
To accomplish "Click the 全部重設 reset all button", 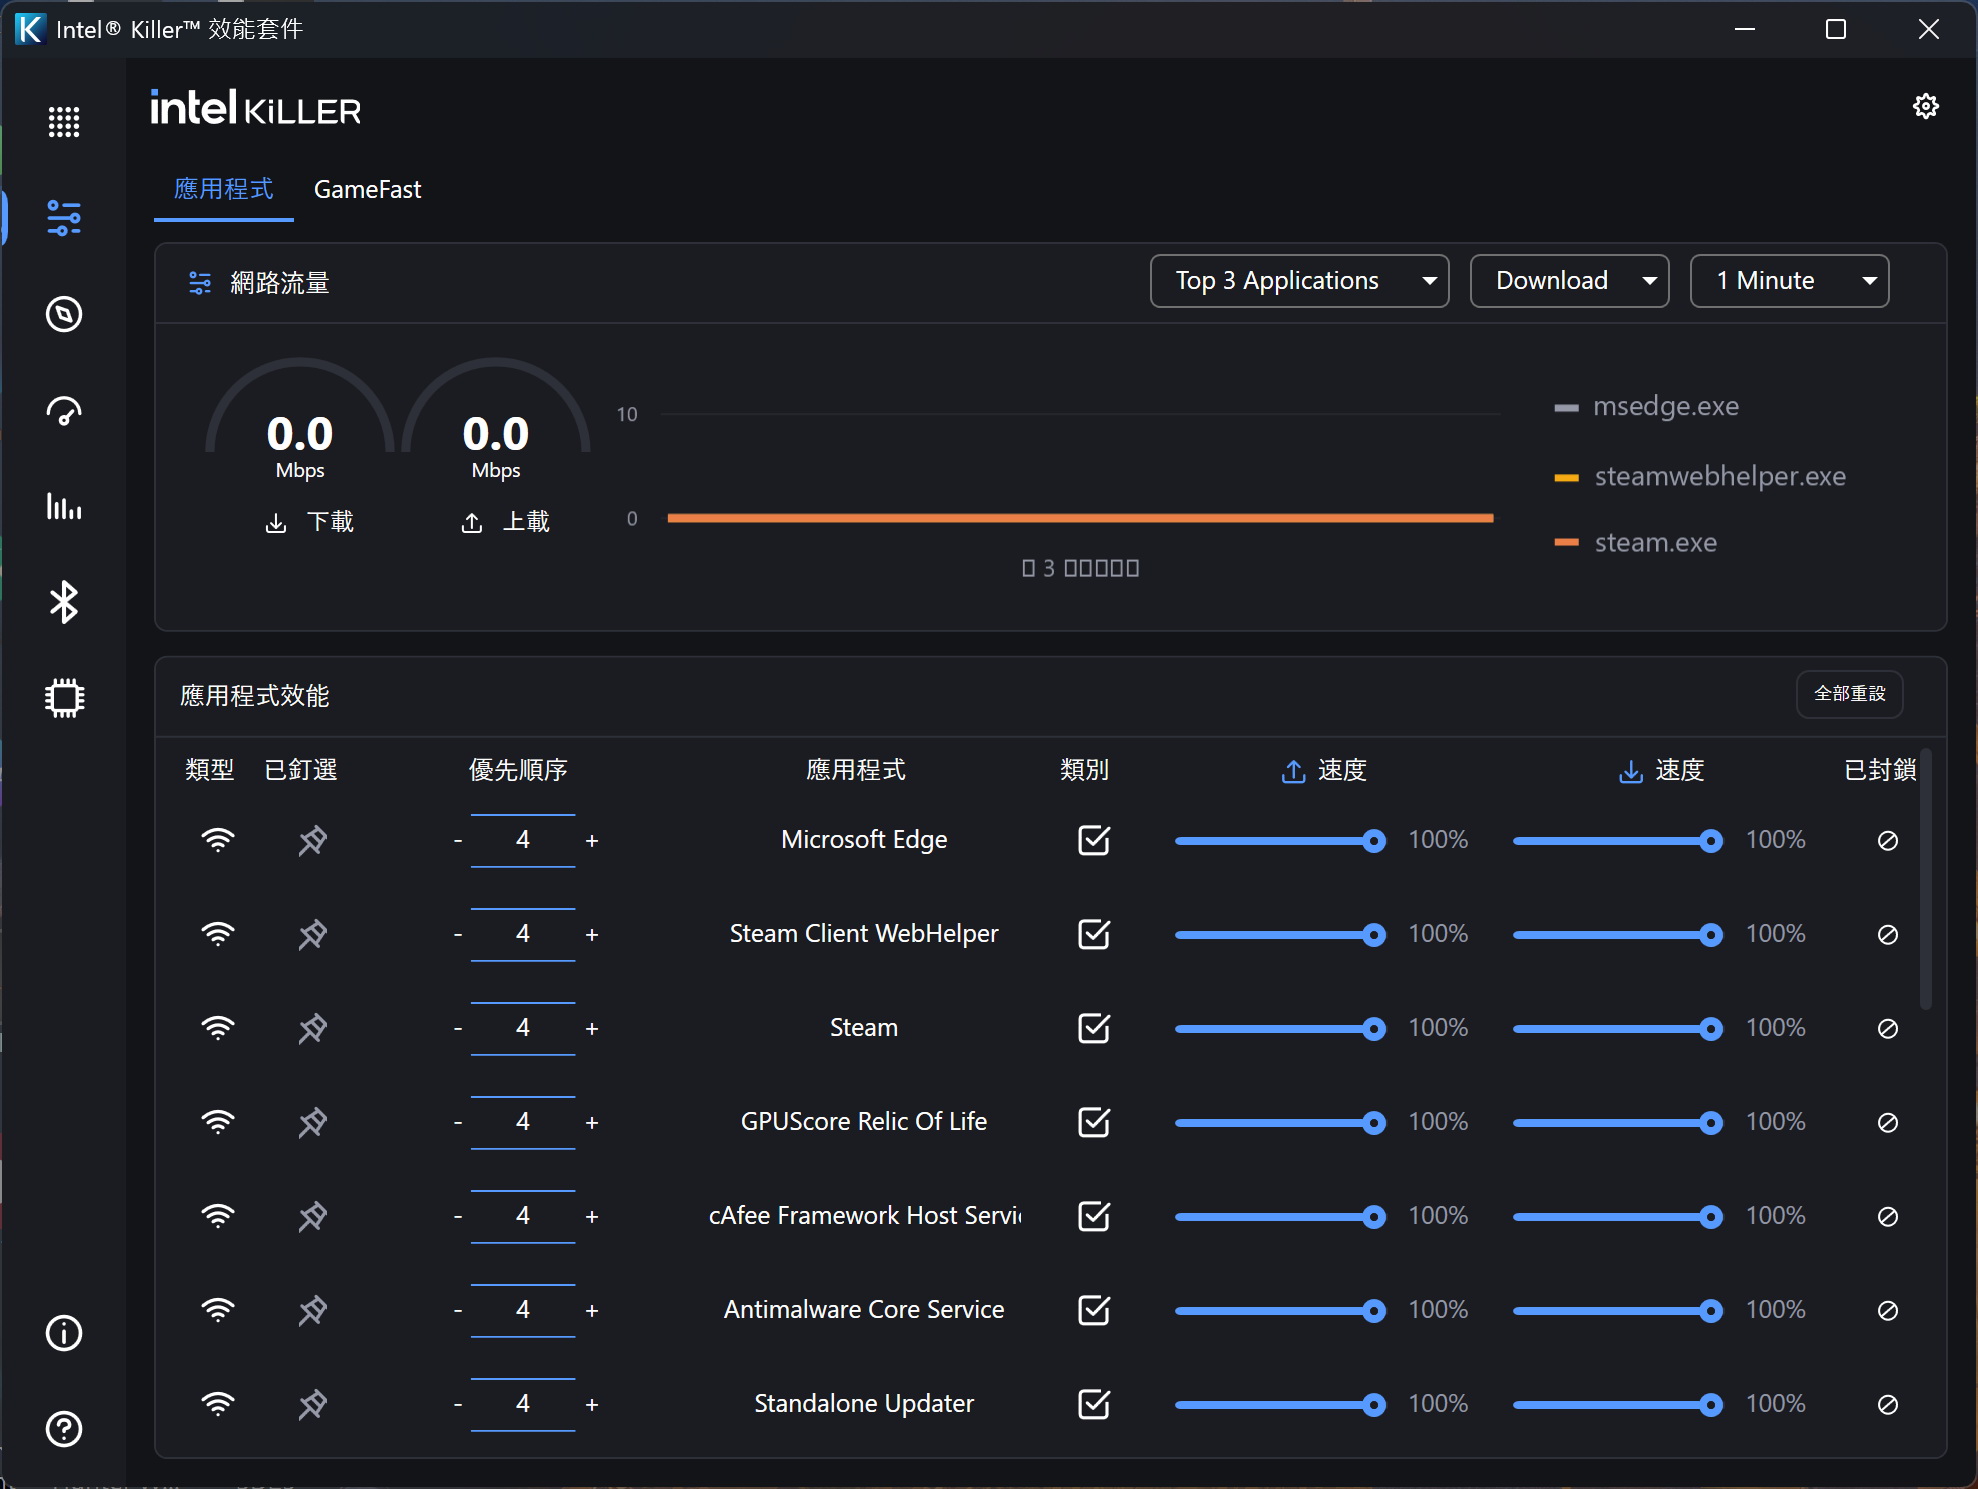I will point(1849,693).
